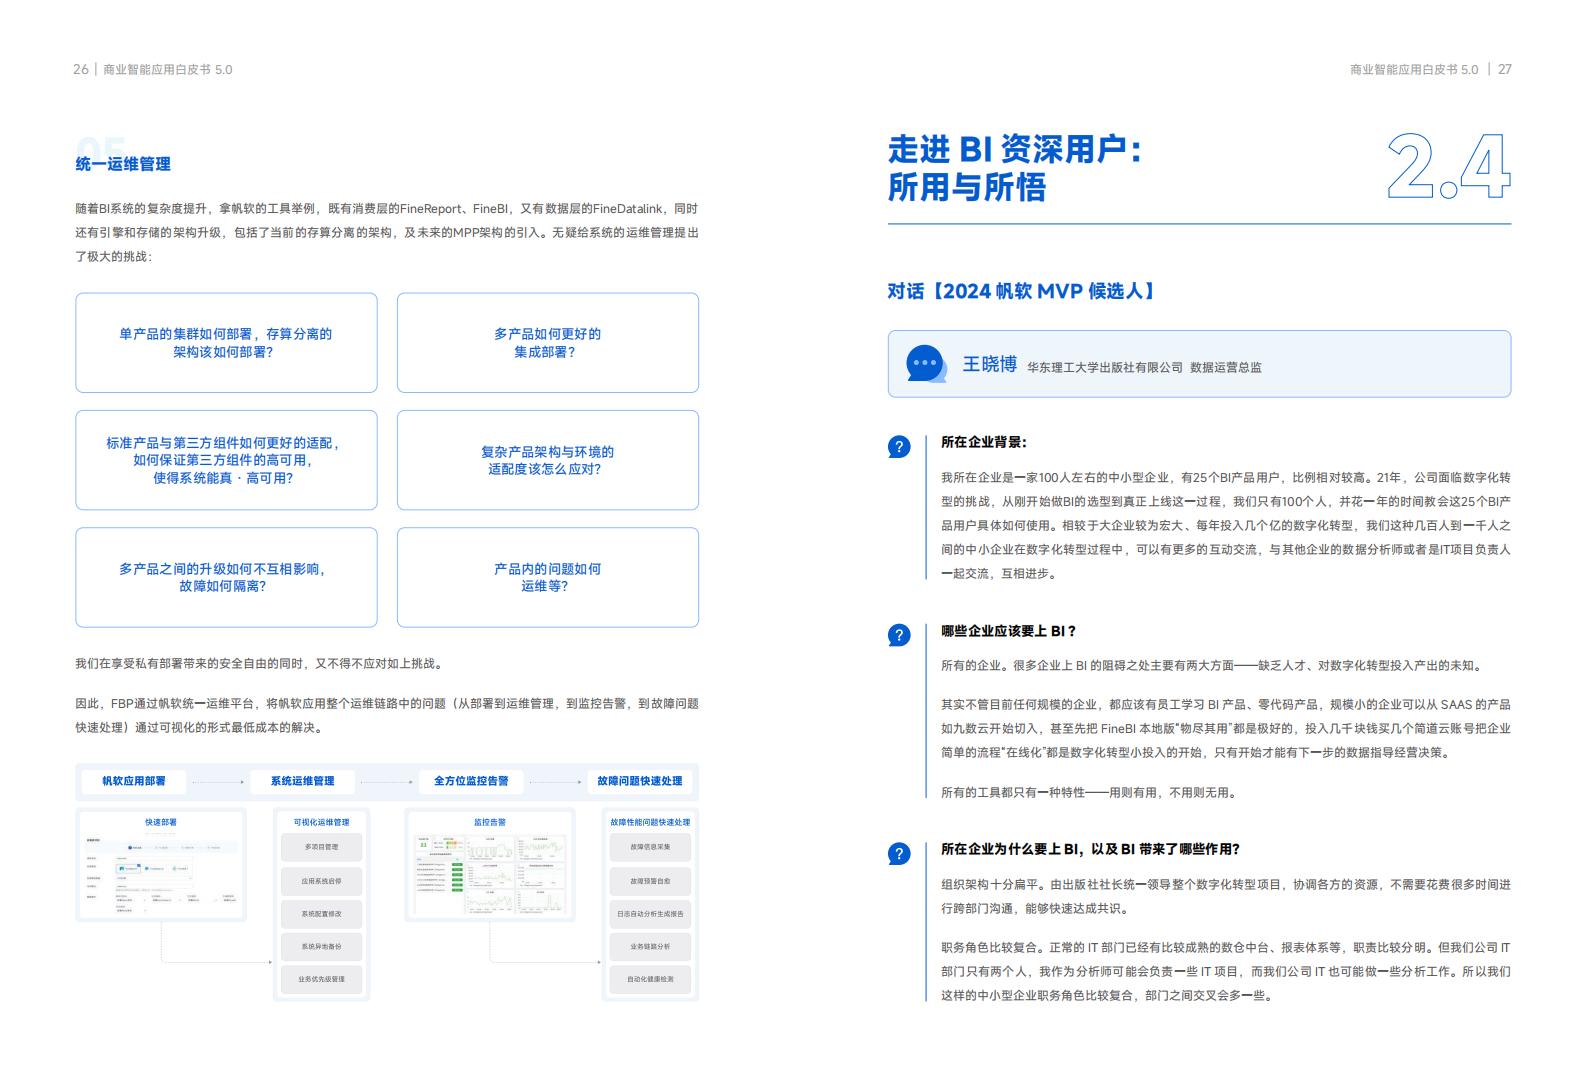Click the card 单产品的集群如何部署
Image resolution: width=1587 pixels, height=1077 pixels.
(x=226, y=343)
